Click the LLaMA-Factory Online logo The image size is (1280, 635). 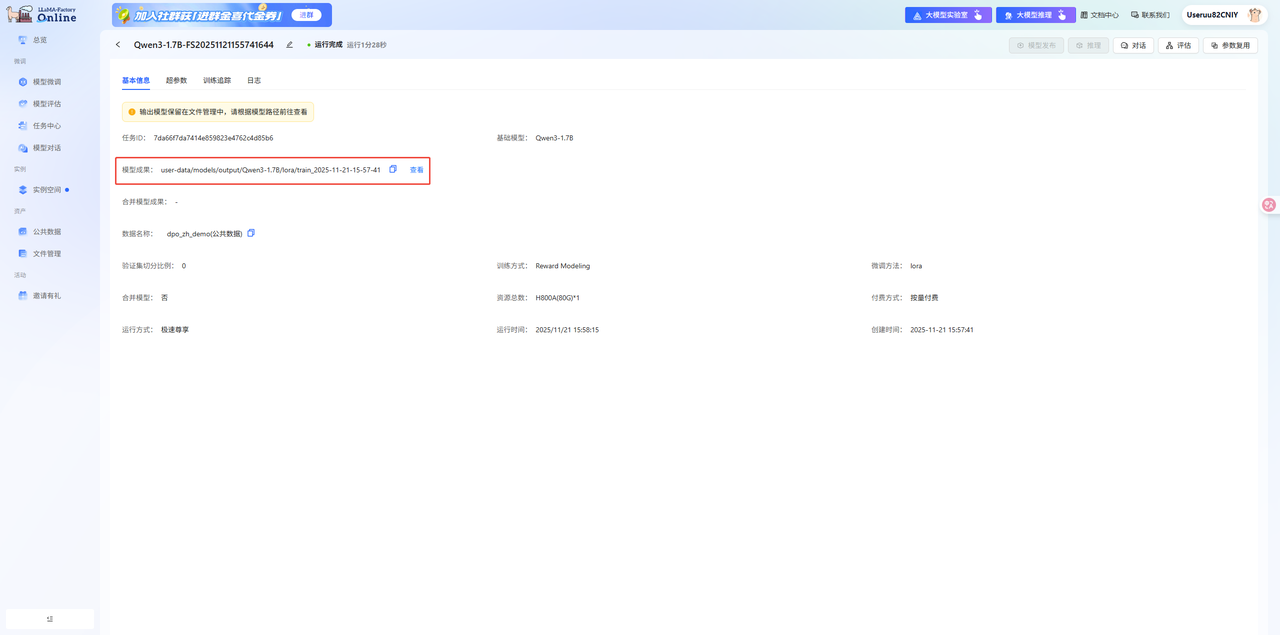41,14
